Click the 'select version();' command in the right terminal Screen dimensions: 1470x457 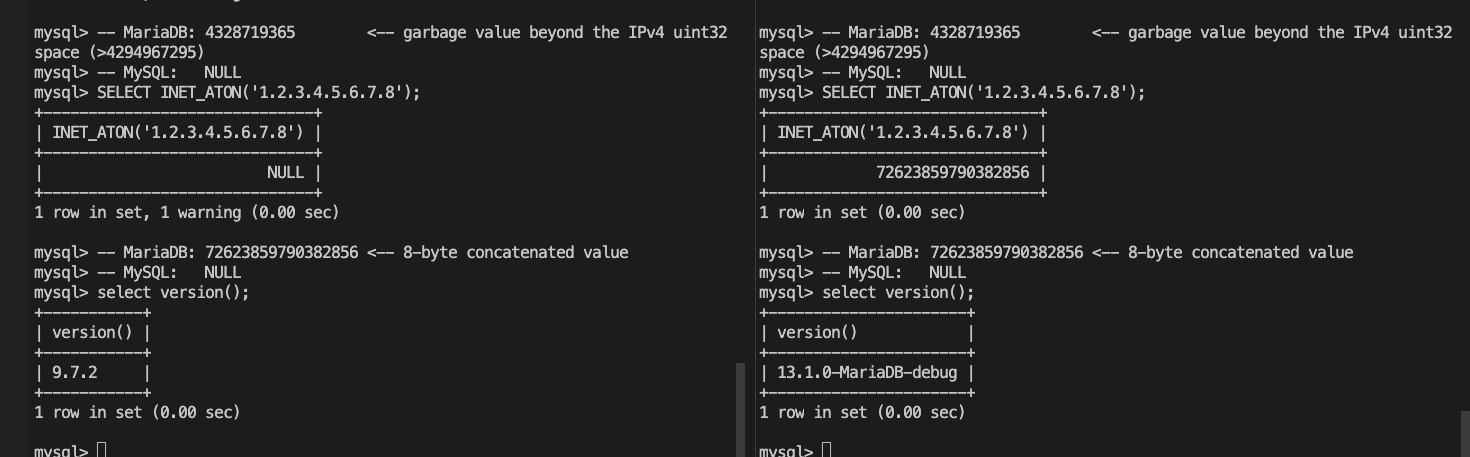pyautogui.click(x=898, y=292)
